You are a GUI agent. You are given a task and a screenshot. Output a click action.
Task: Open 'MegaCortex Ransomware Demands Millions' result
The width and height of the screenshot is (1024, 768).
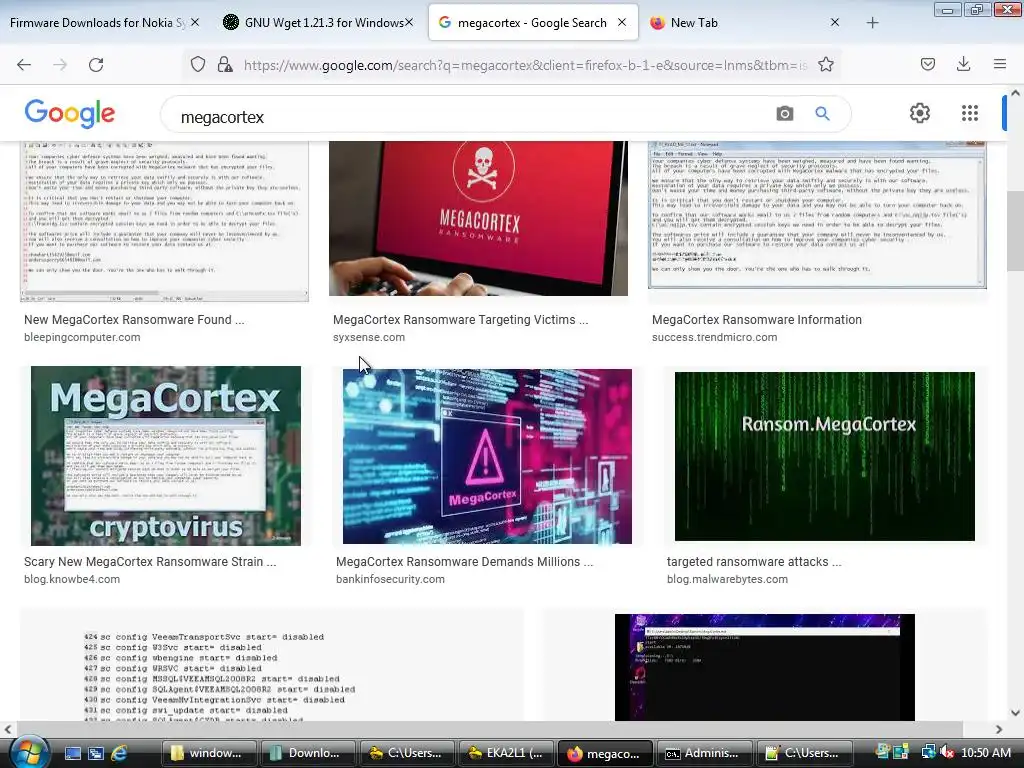point(464,562)
